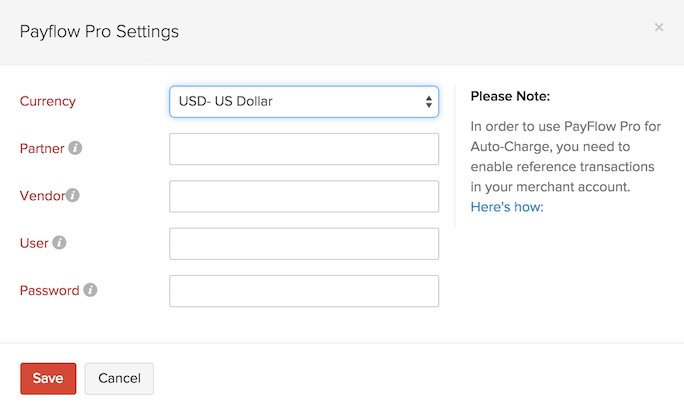Click the info icon next to Vendor
The image size is (684, 415).
[72, 196]
